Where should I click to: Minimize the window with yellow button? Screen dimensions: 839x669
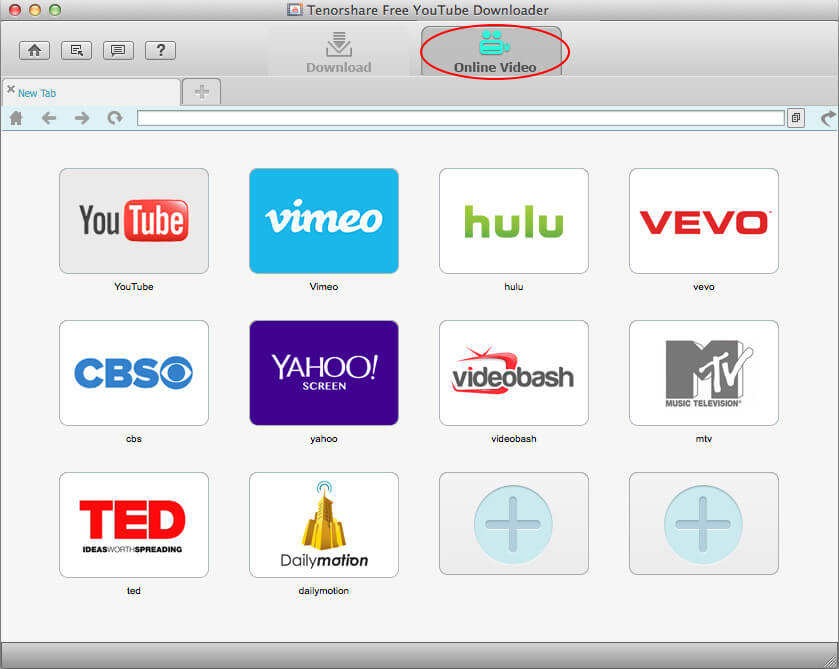35,10
